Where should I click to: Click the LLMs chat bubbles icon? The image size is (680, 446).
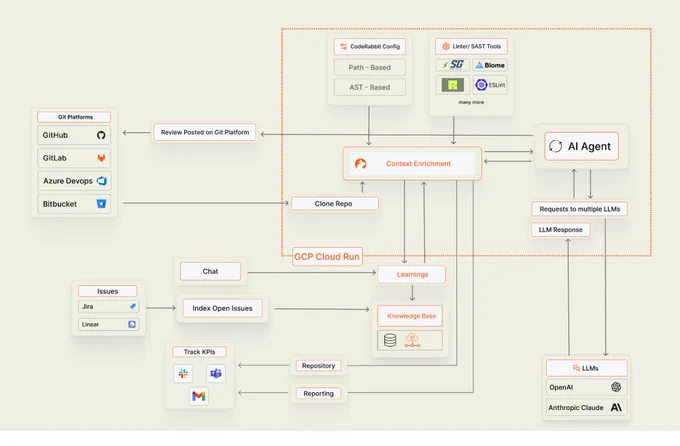(x=576, y=368)
